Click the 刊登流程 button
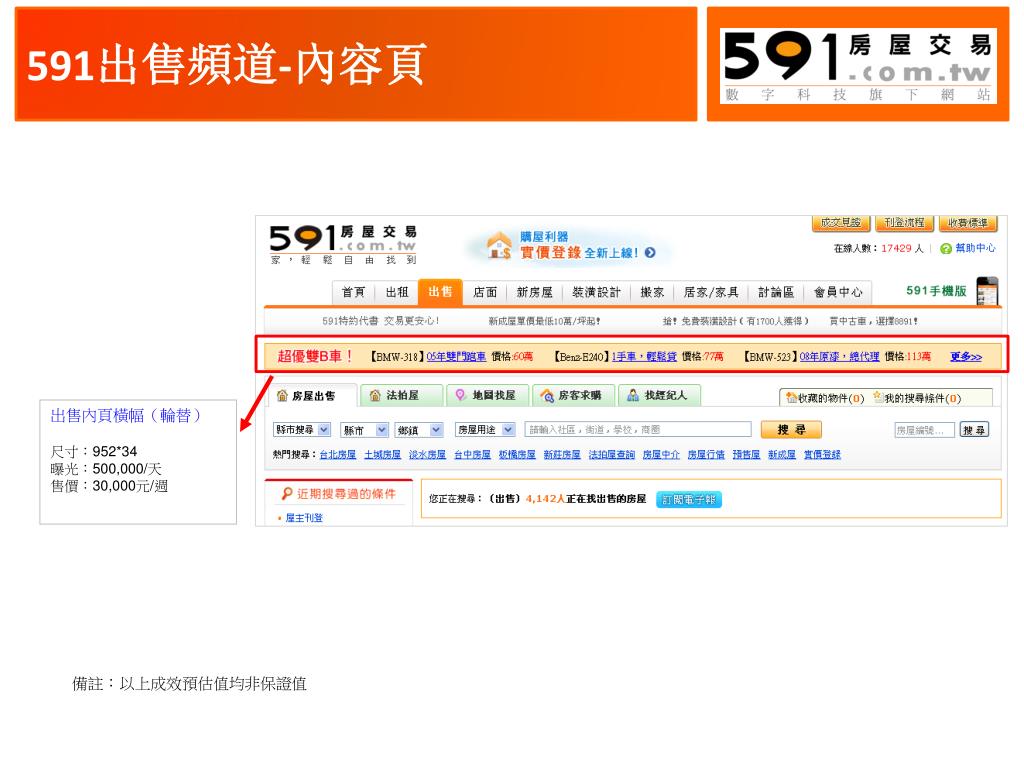 (x=904, y=223)
